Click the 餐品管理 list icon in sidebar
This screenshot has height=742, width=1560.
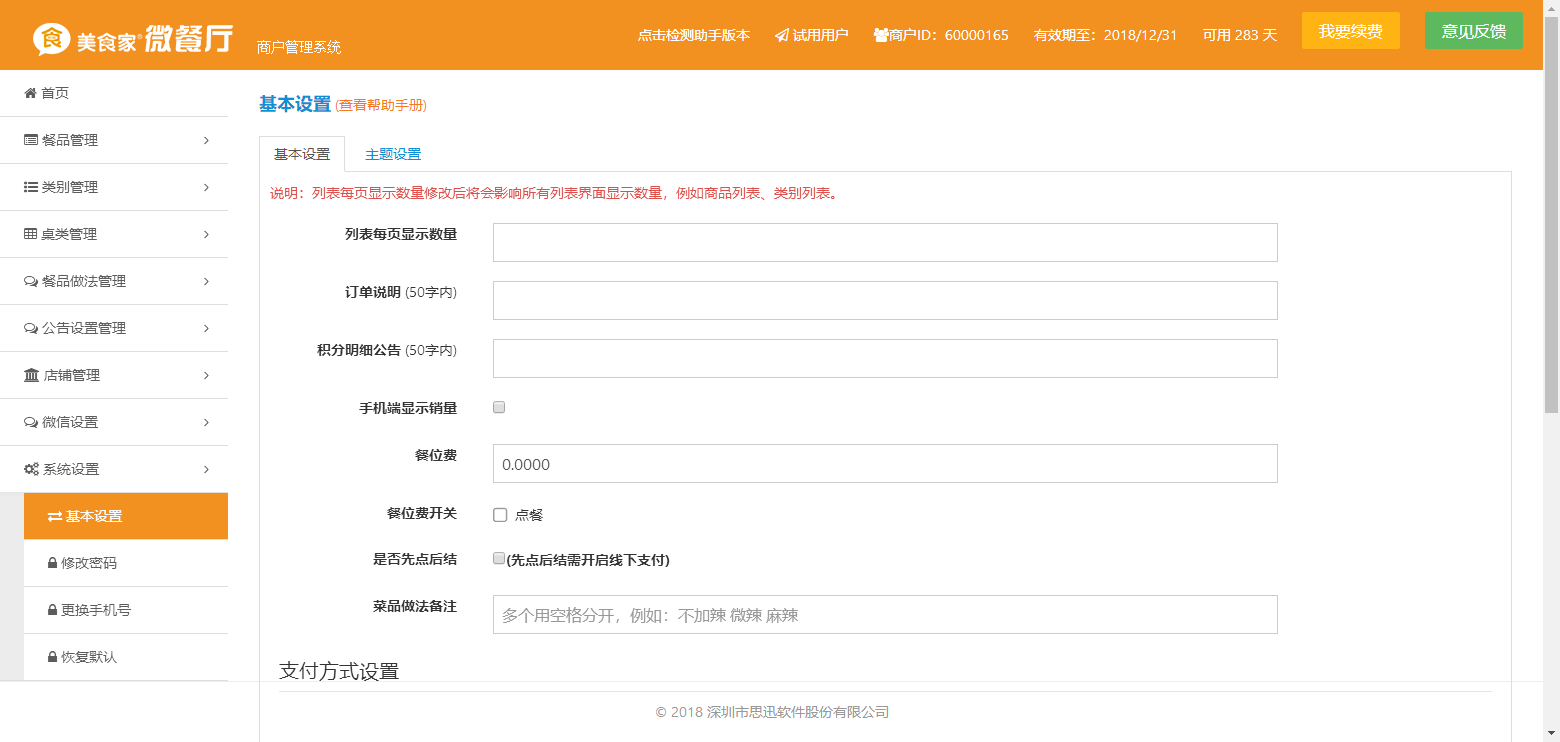pos(31,140)
